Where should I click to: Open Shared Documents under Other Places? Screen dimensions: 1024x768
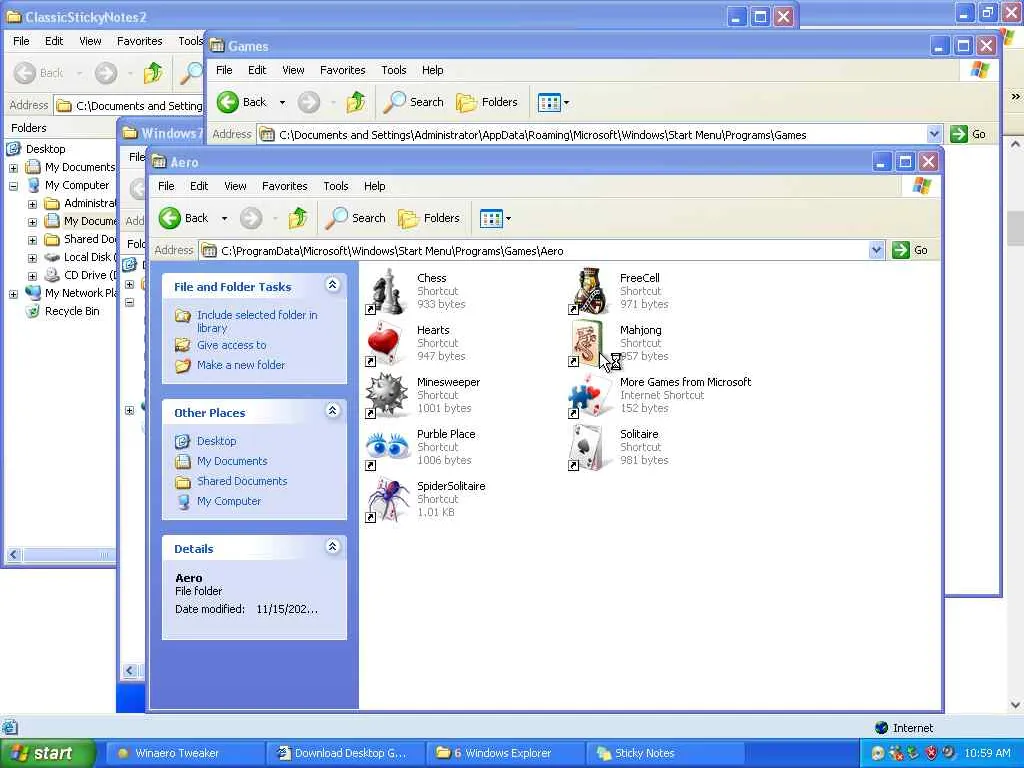click(242, 481)
